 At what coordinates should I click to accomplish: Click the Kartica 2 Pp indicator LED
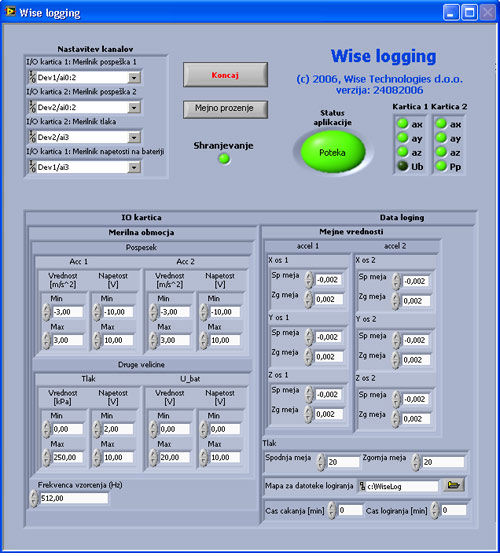(441, 166)
